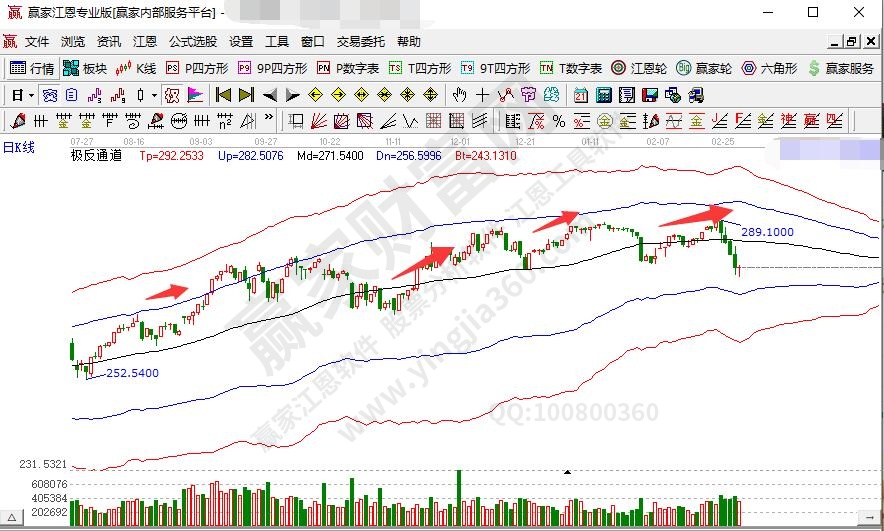Open the calculator icon in toolbar

click(x=604, y=95)
